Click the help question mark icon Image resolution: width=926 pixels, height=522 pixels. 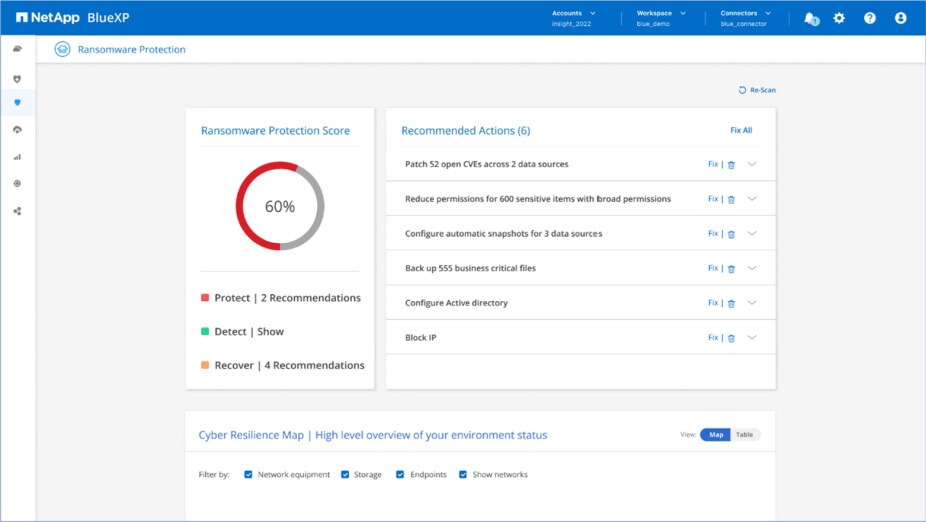click(x=870, y=18)
